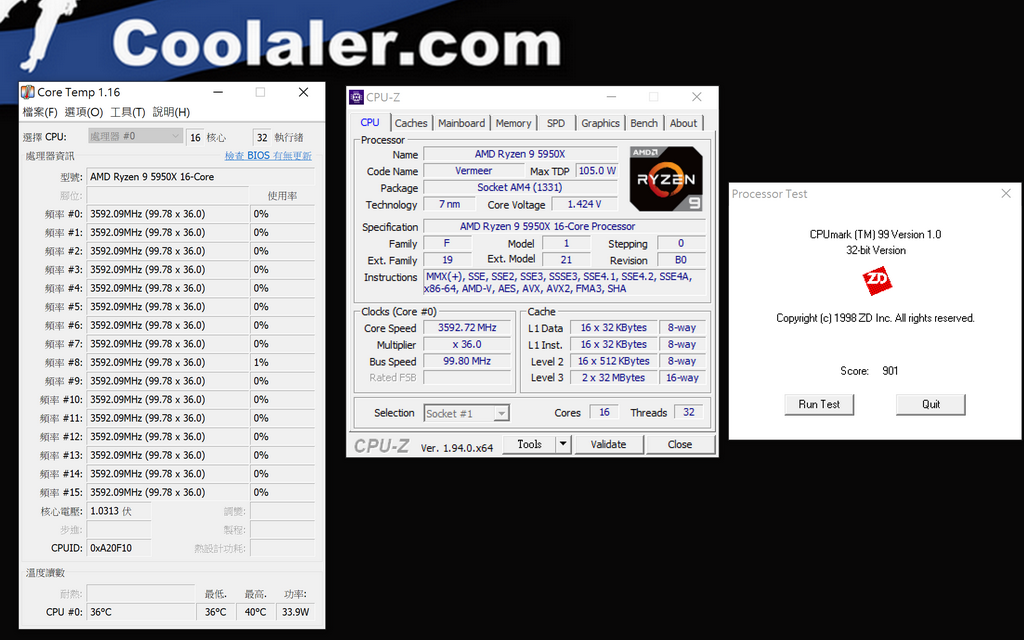The image size is (1024, 640).
Task: Open the 工具(T) menu in Core Temp
Action: coord(127,112)
